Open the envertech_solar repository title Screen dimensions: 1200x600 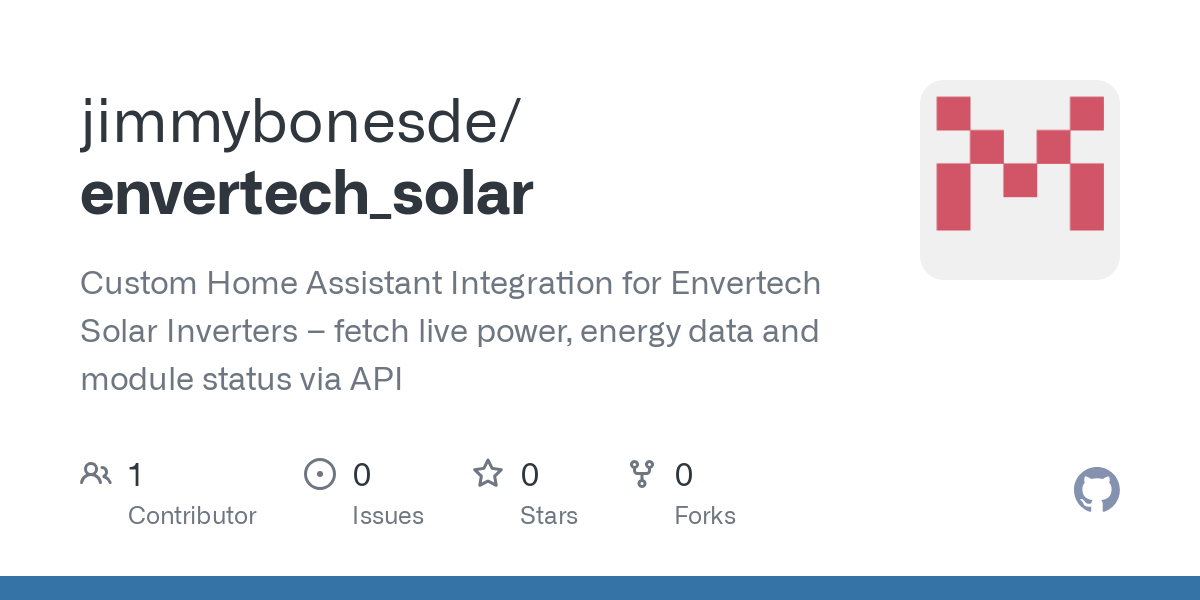point(306,194)
